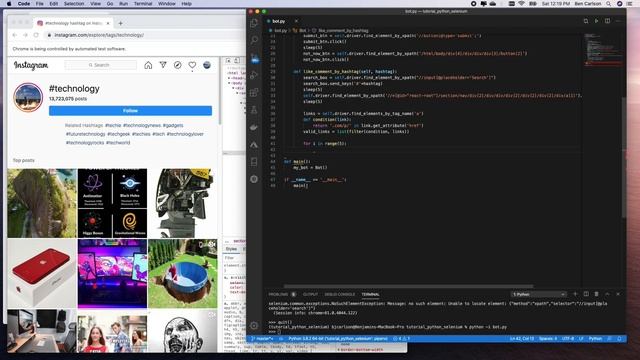Image resolution: width=640 pixels, height=360 pixels.
Task: Open Source Control view in VS Code activity bar
Action: pos(254,58)
